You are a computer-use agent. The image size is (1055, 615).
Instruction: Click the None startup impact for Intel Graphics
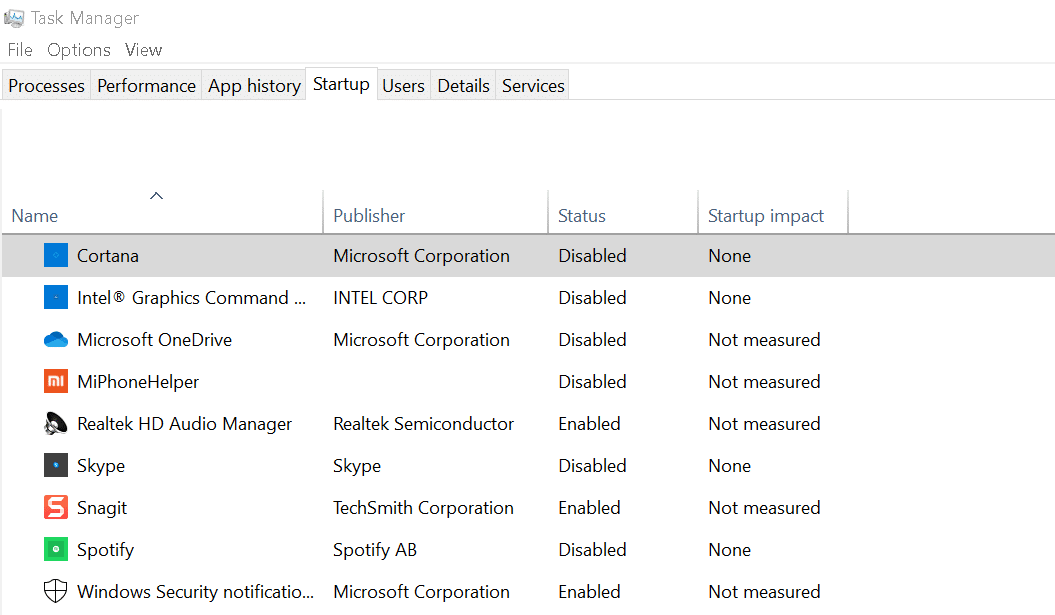[729, 297]
